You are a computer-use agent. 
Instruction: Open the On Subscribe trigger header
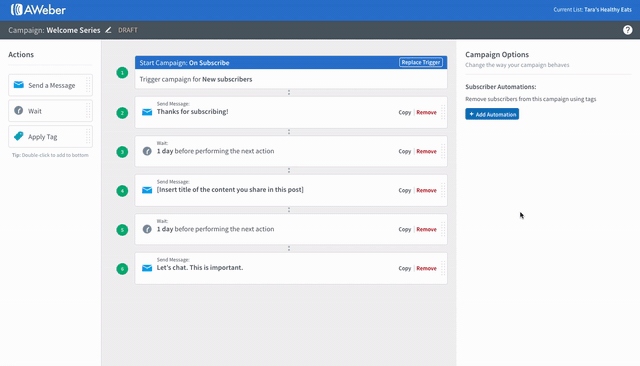coord(291,62)
